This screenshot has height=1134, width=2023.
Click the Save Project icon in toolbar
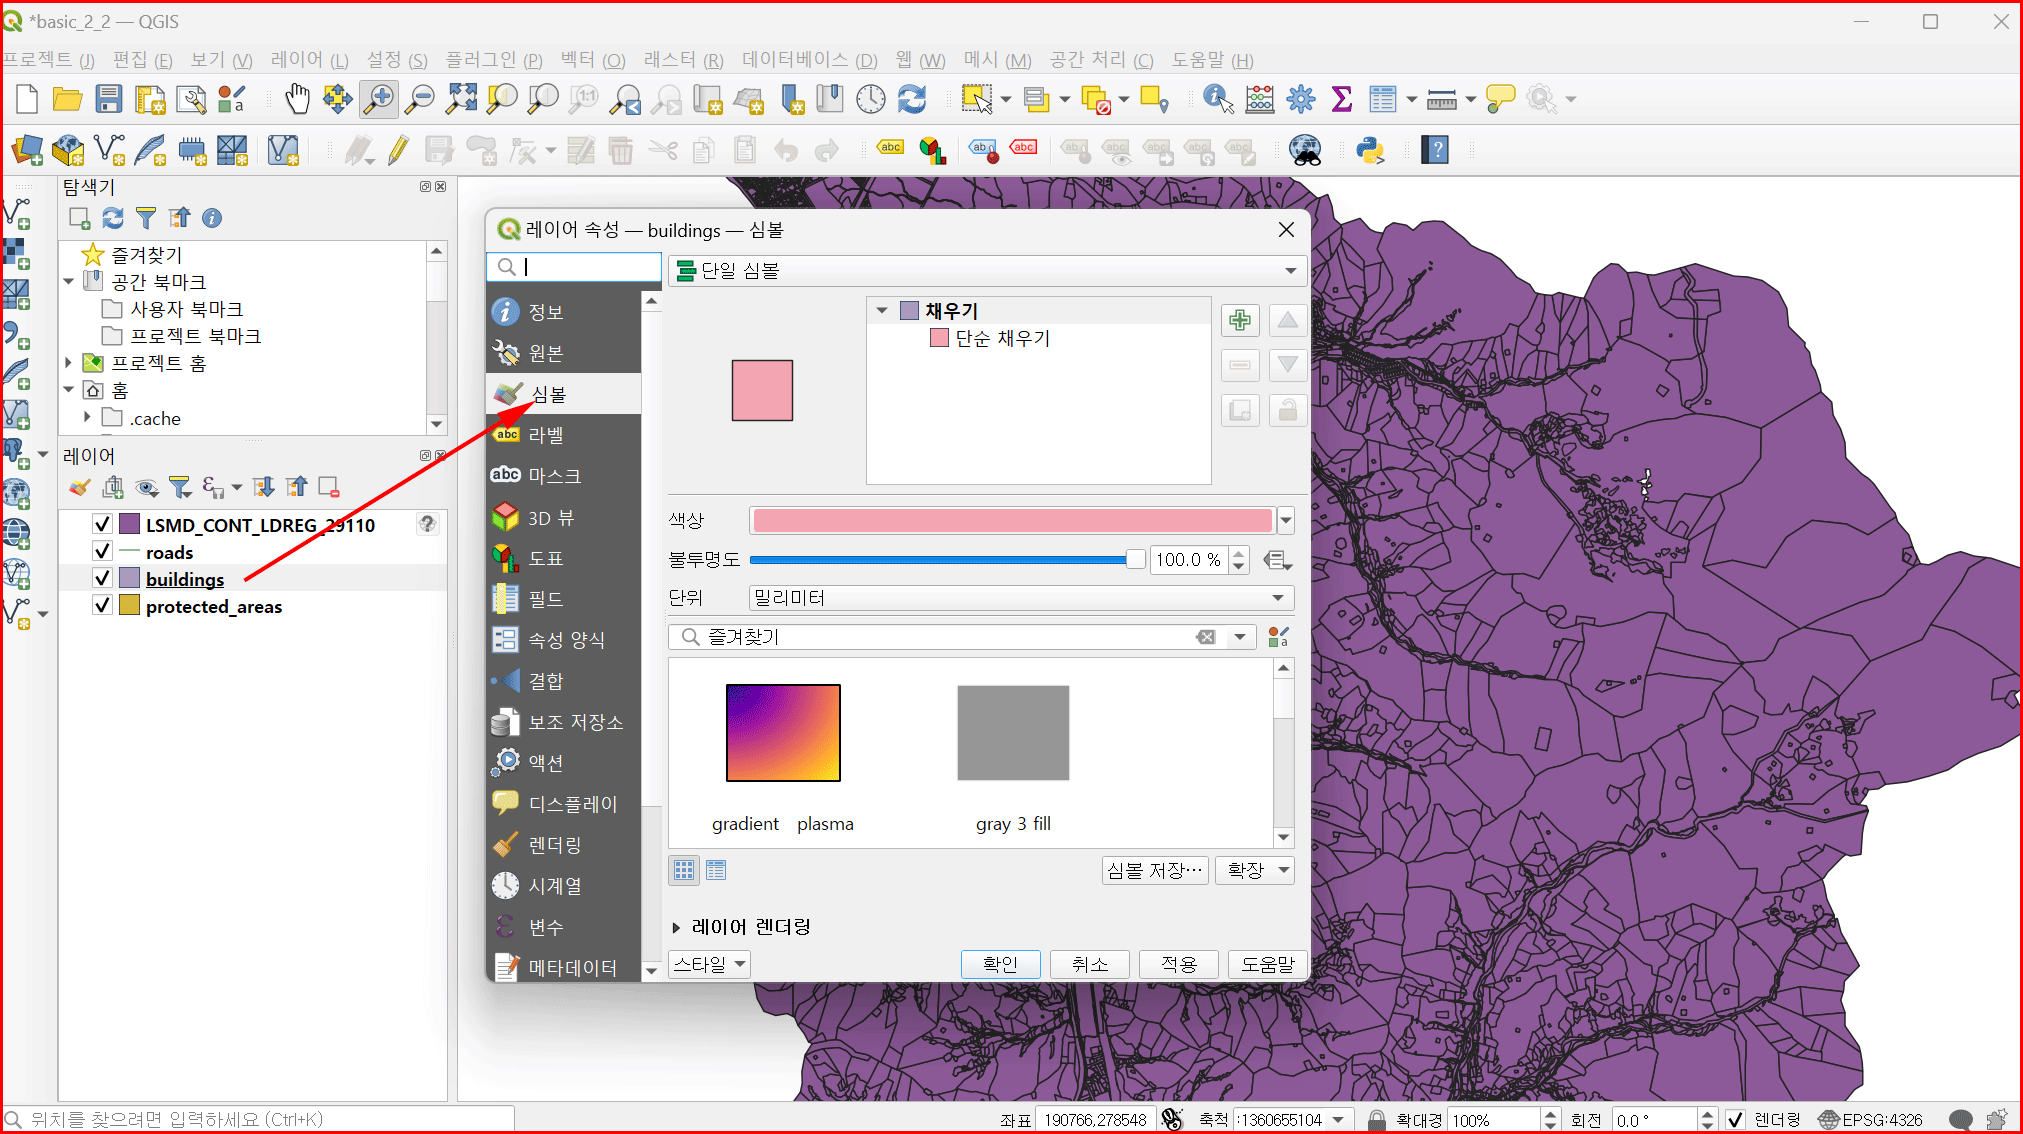[x=108, y=99]
